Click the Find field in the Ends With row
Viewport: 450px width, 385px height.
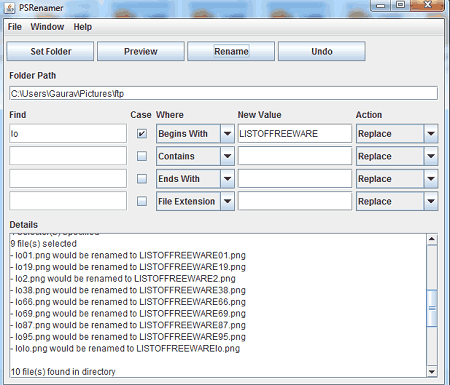tap(68, 178)
